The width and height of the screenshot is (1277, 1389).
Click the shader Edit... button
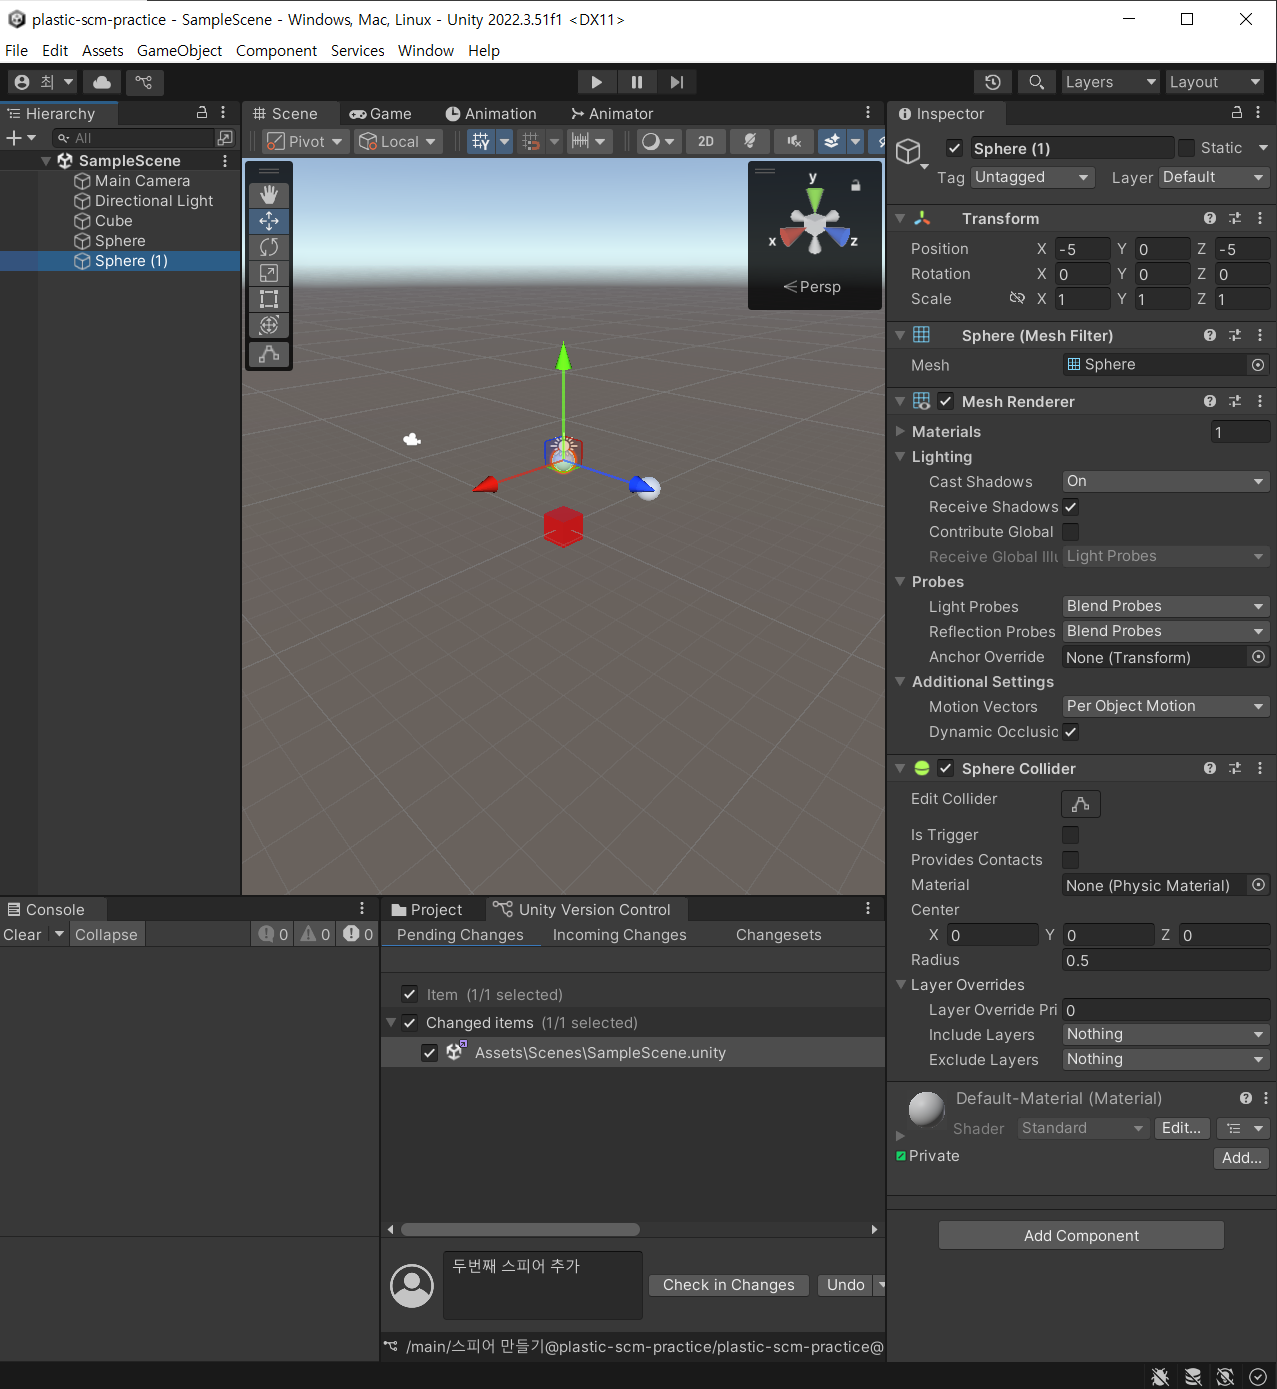coord(1181,1128)
